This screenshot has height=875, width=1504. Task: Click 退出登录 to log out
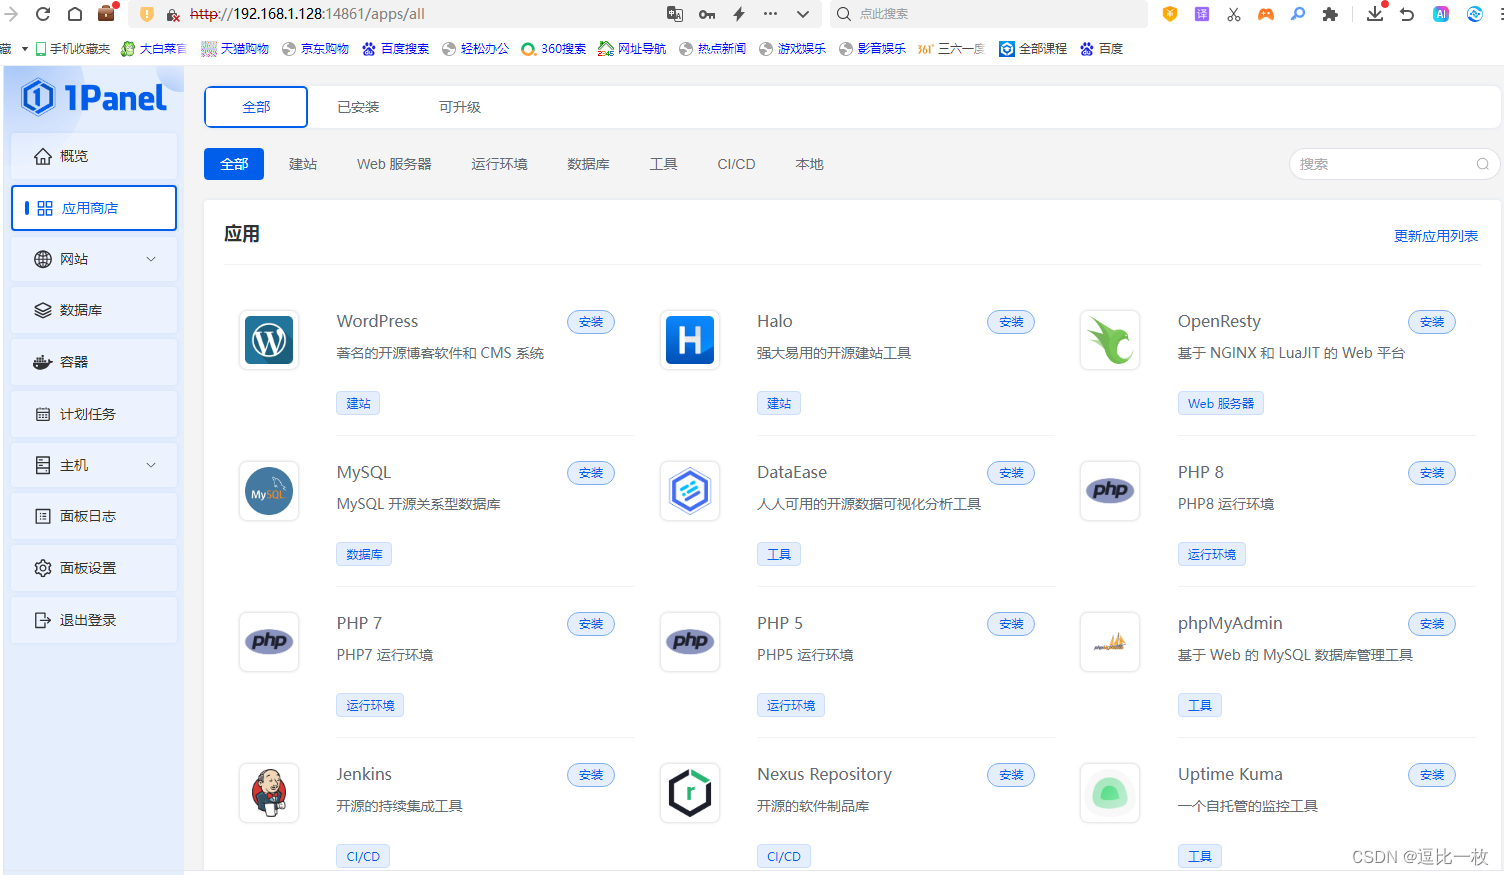pos(94,620)
